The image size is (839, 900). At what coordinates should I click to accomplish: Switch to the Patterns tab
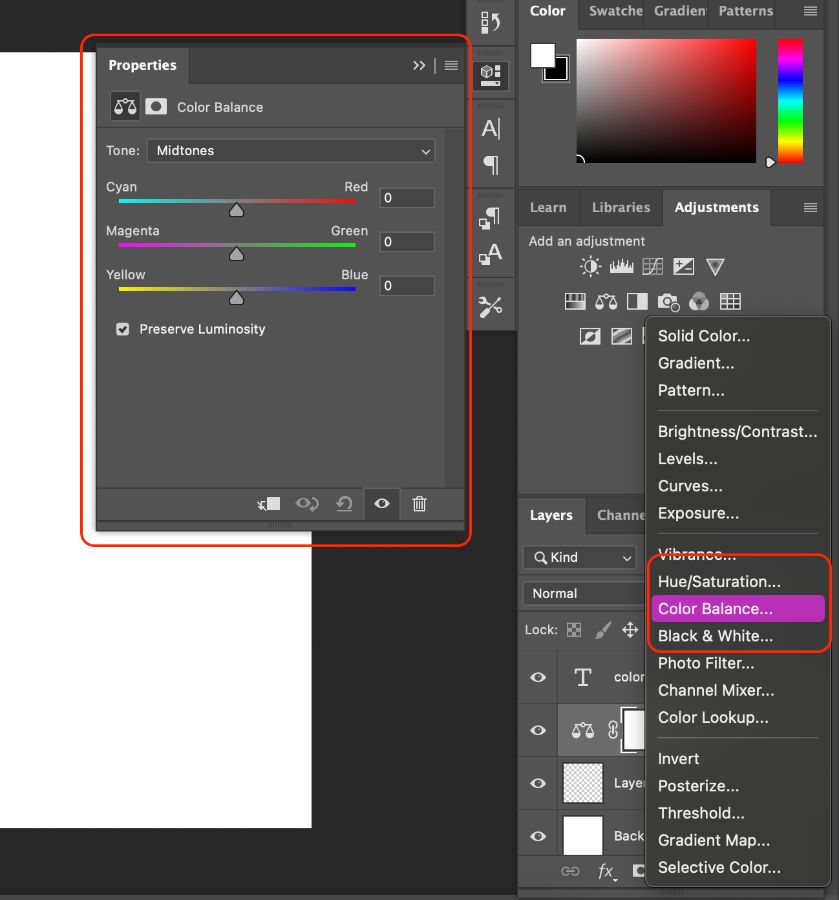(x=745, y=11)
